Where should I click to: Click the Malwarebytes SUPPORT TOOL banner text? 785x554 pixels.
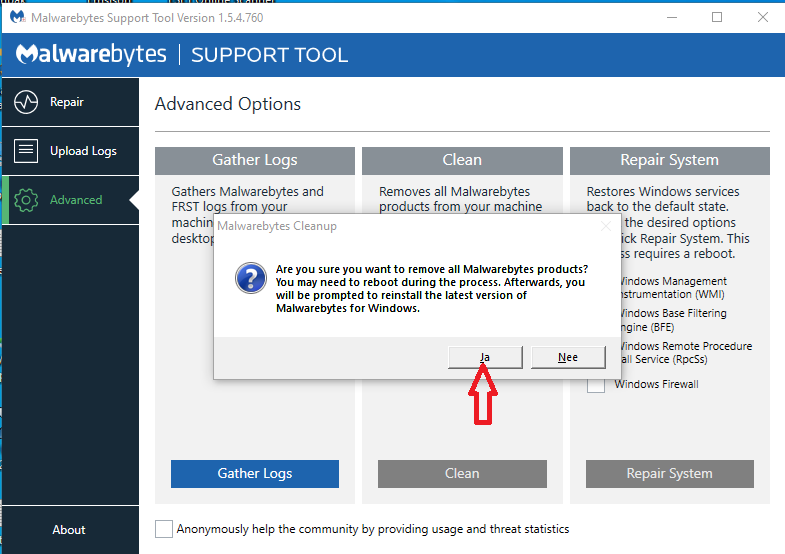[x=182, y=55]
